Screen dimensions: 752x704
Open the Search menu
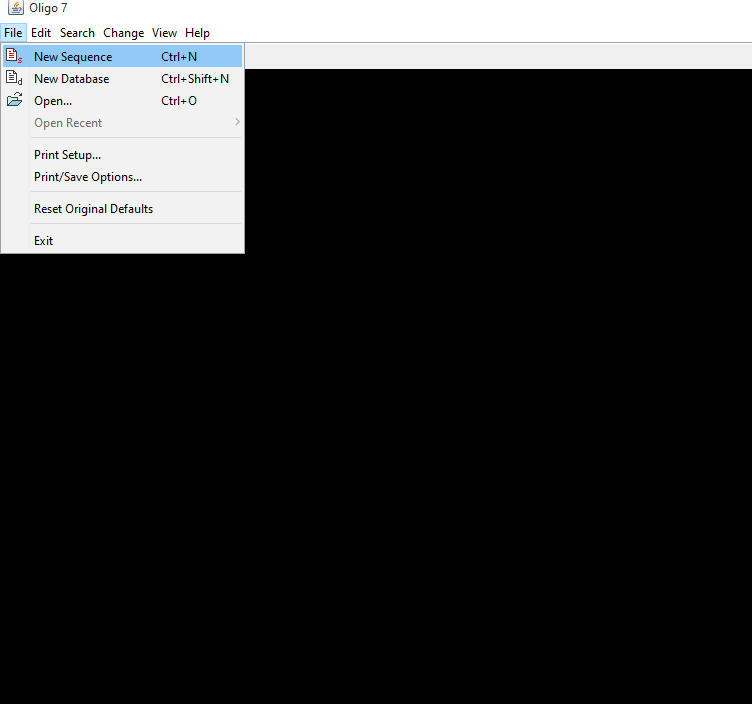(77, 33)
